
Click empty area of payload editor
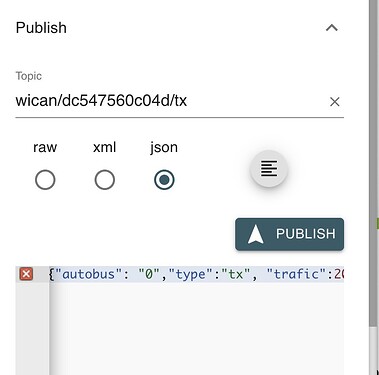click(x=197, y=328)
